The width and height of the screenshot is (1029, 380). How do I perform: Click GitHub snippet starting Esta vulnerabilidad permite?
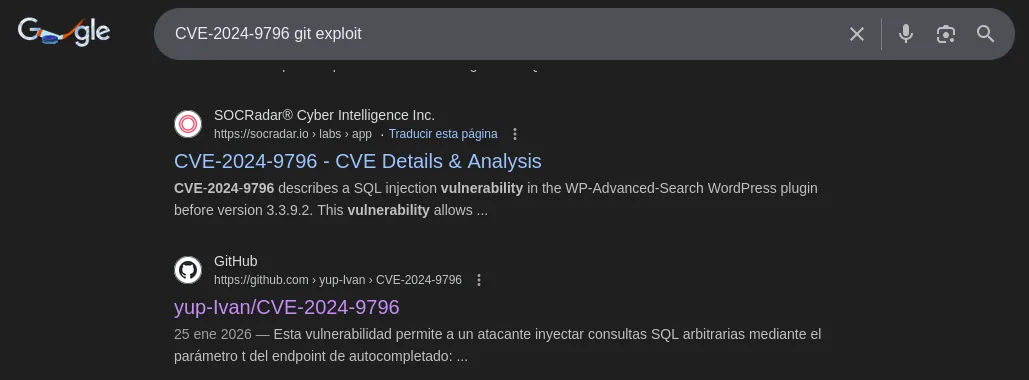click(x=497, y=346)
